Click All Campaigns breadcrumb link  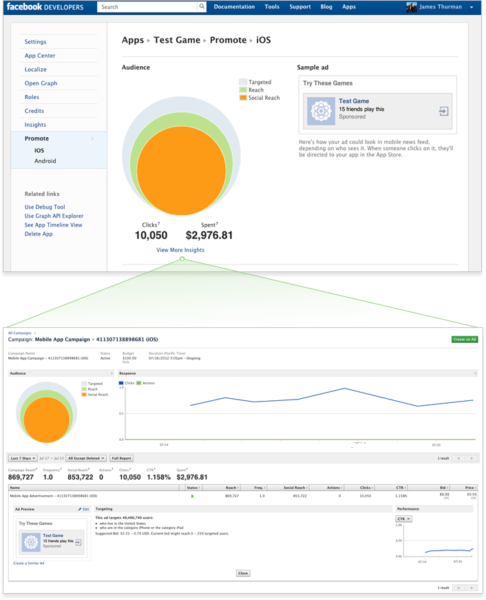(x=20, y=333)
